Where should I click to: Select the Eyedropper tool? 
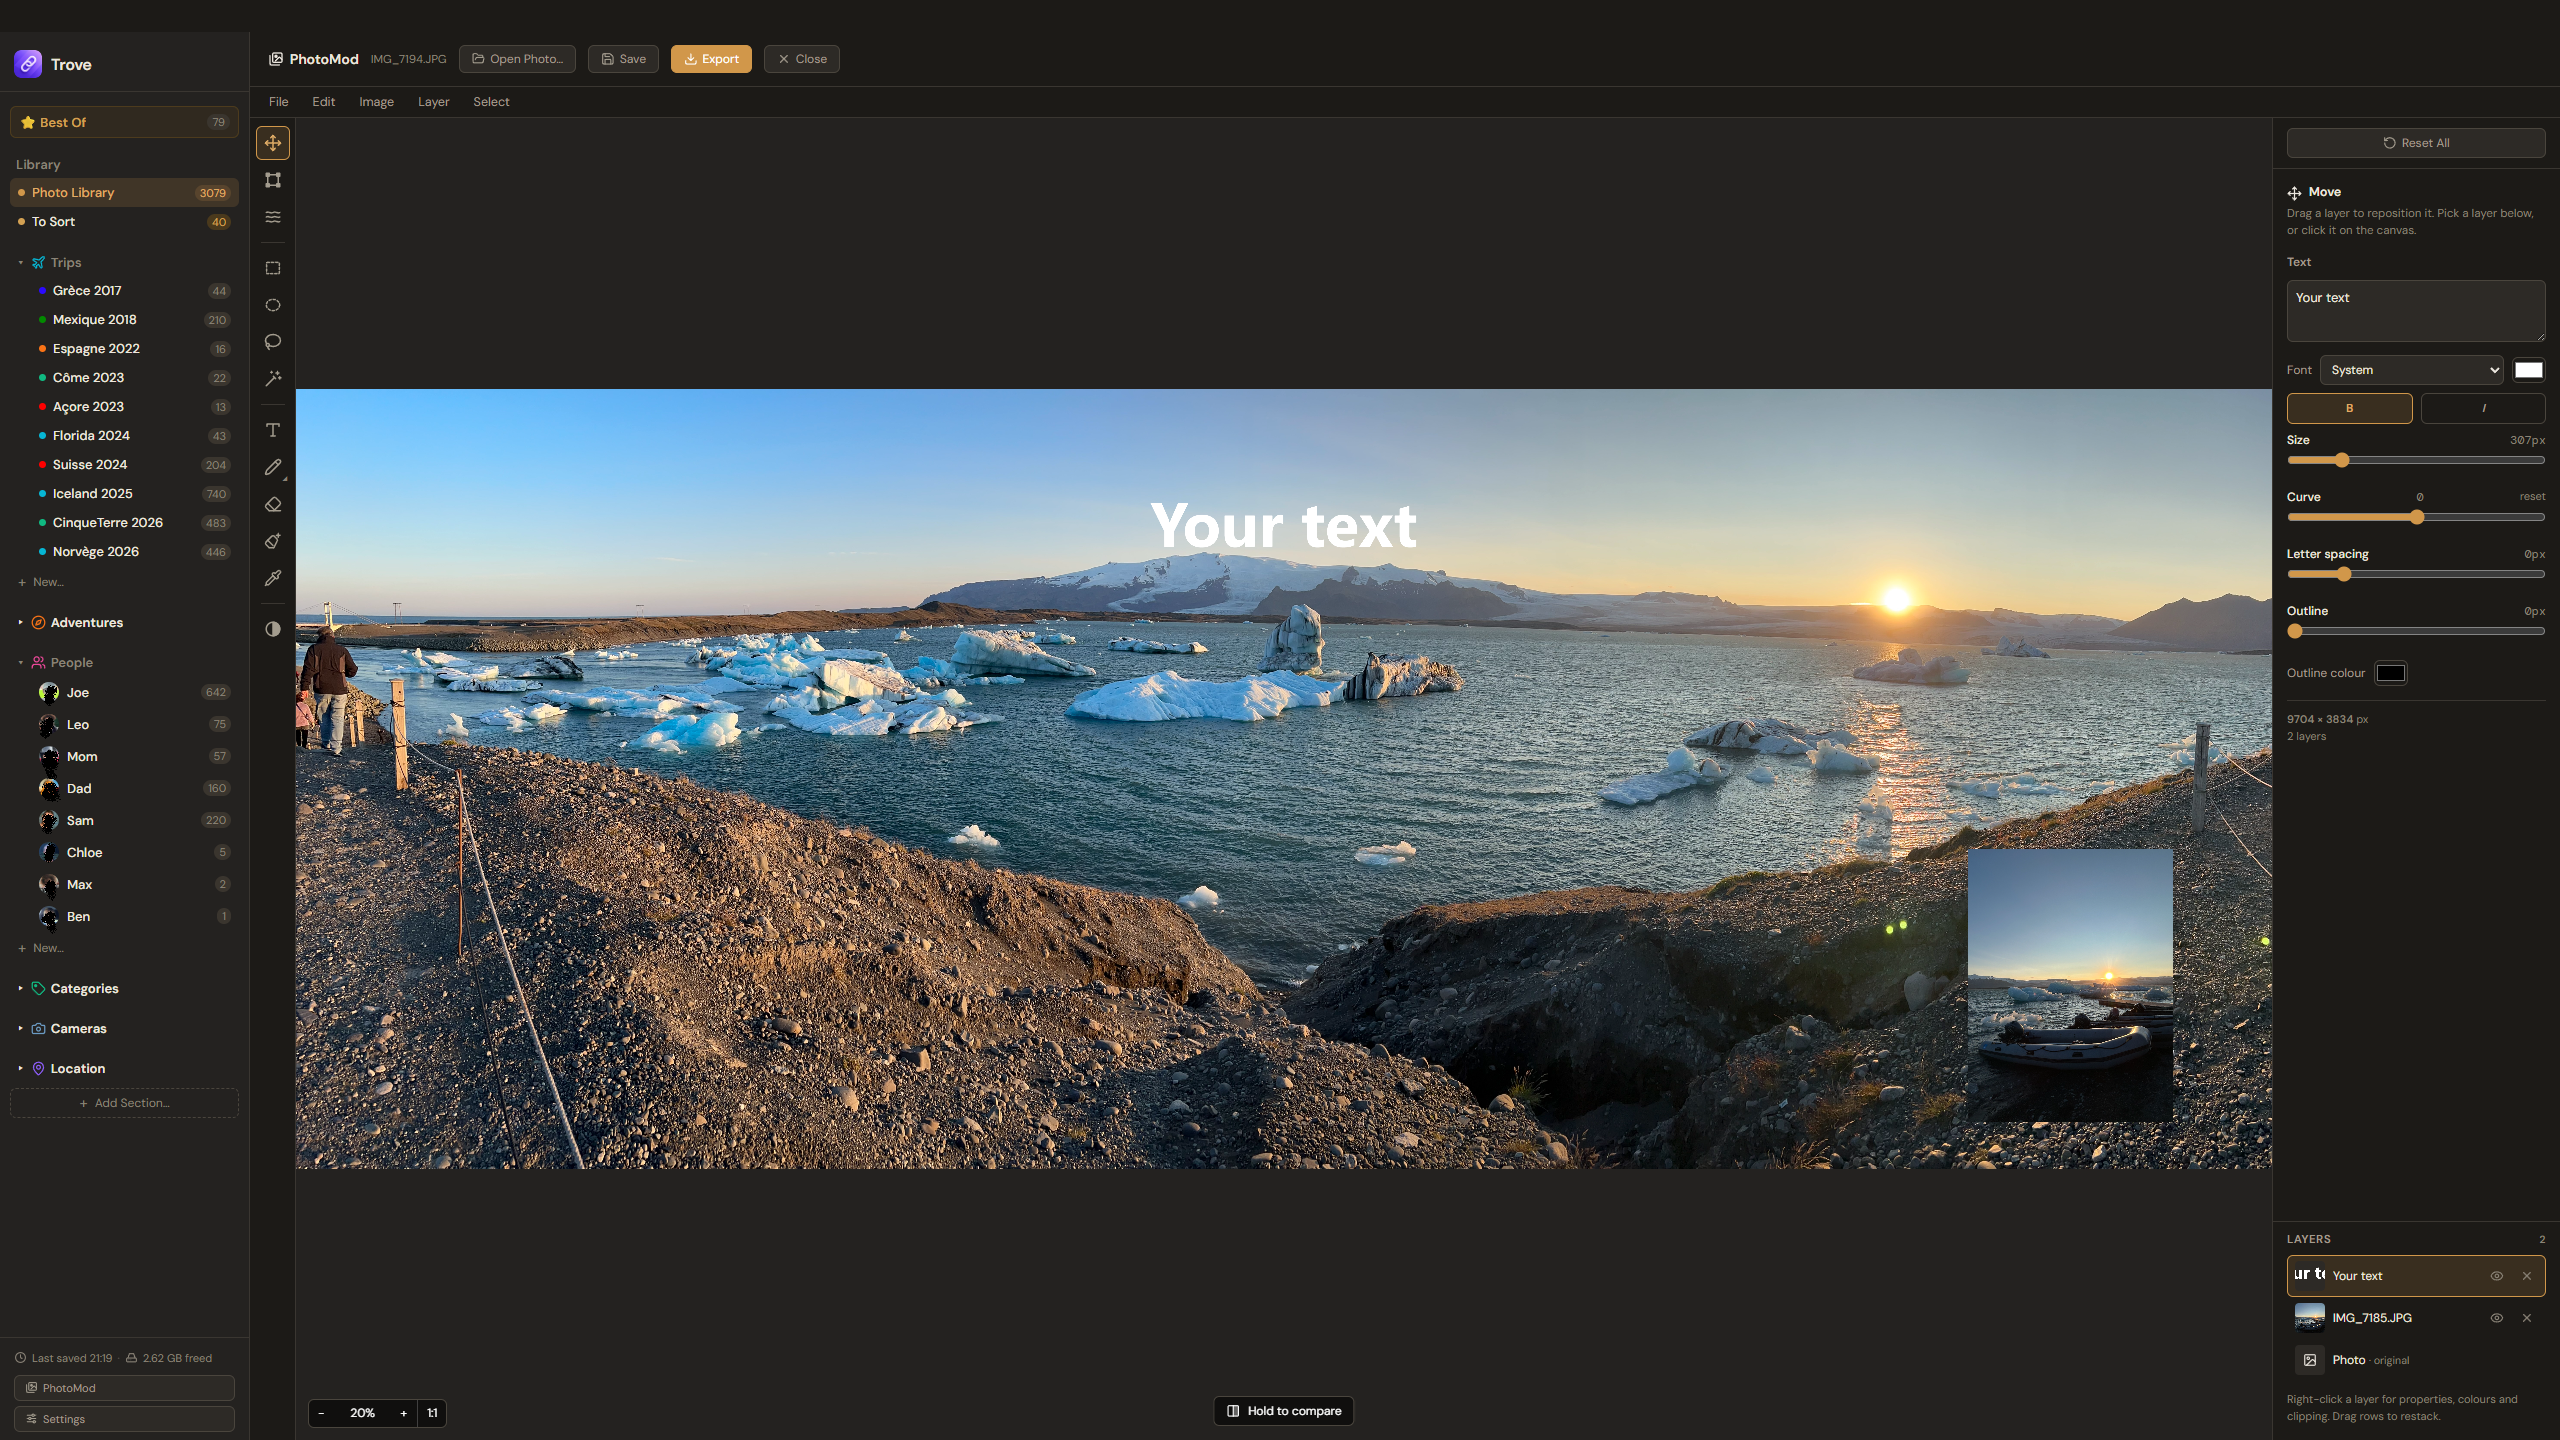pyautogui.click(x=272, y=578)
